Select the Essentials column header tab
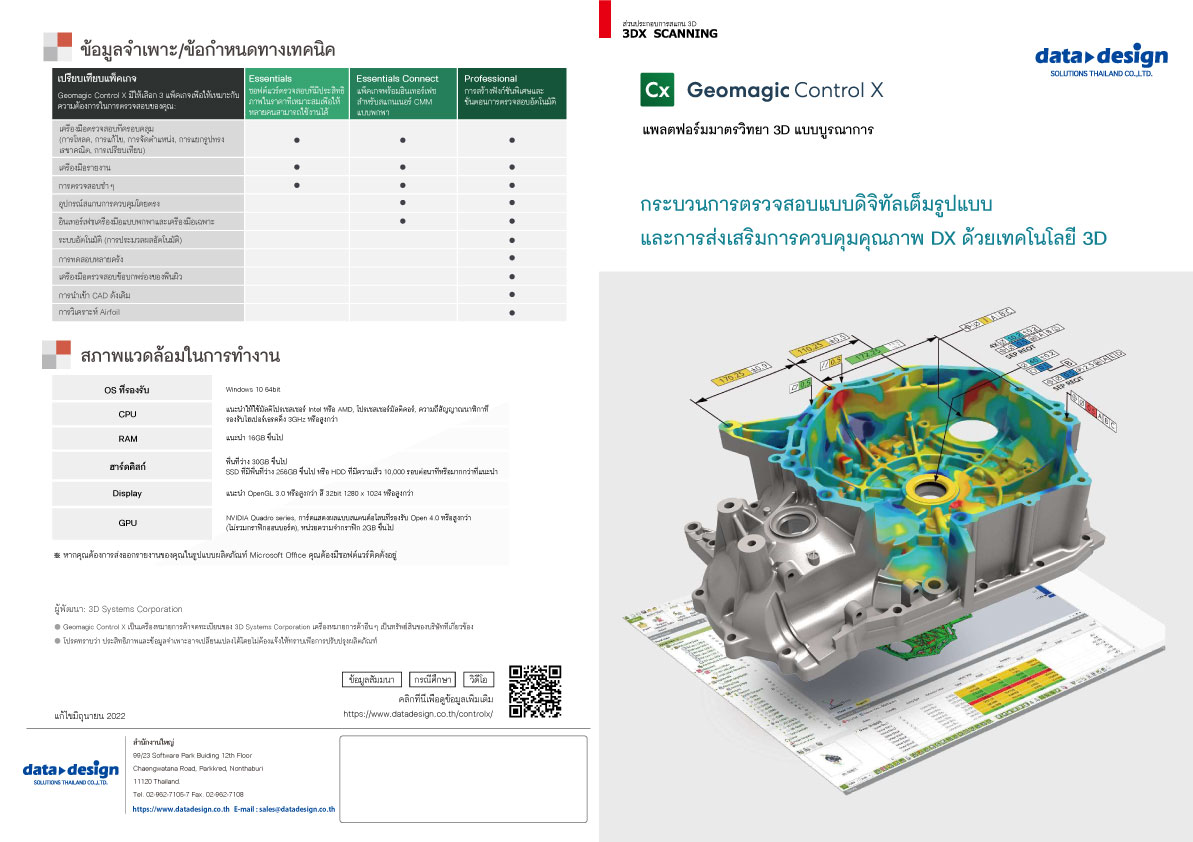This screenshot has width=1193, height=842. (269, 77)
